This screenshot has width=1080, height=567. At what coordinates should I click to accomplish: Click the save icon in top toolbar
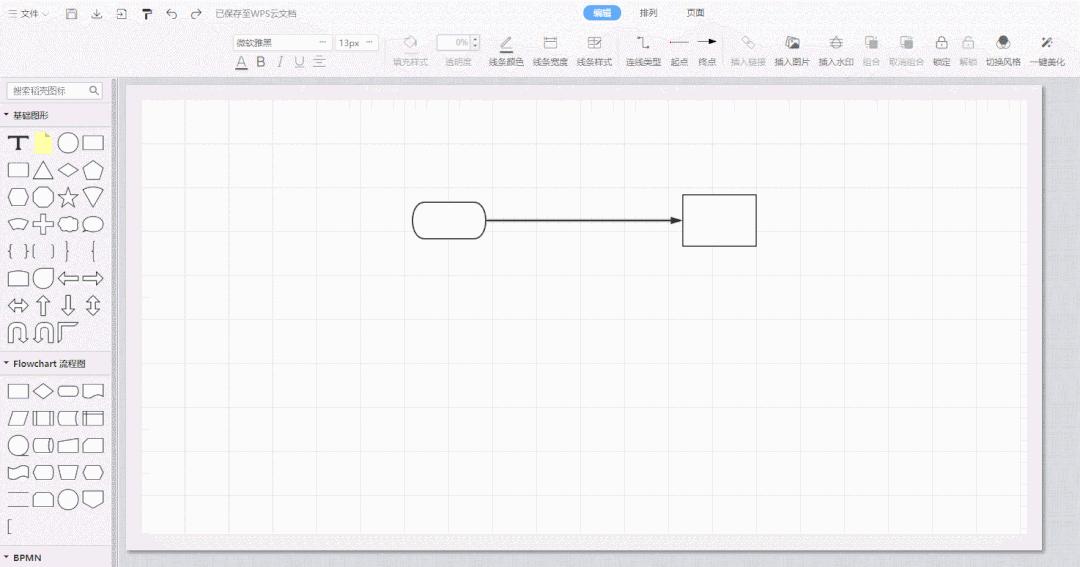point(71,14)
